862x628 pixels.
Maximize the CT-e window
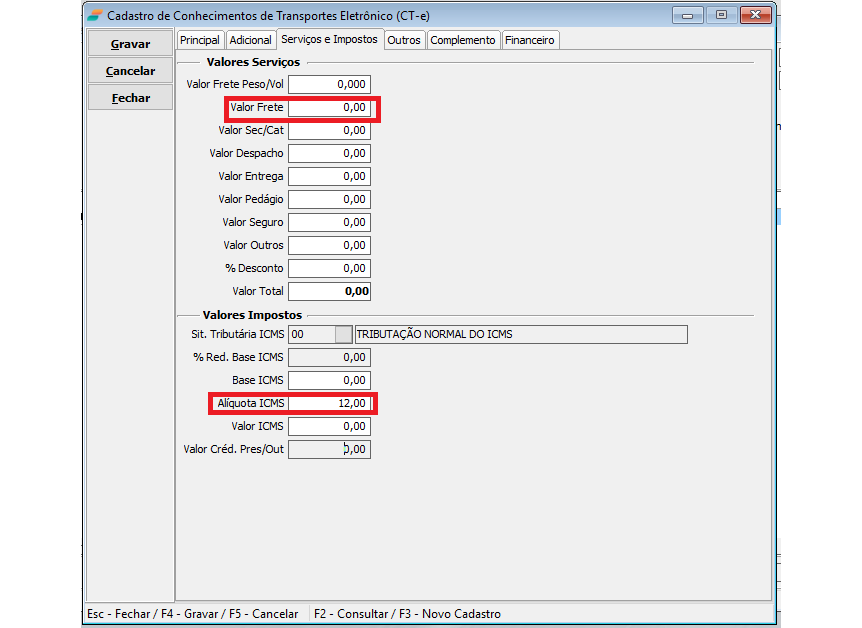coord(720,15)
